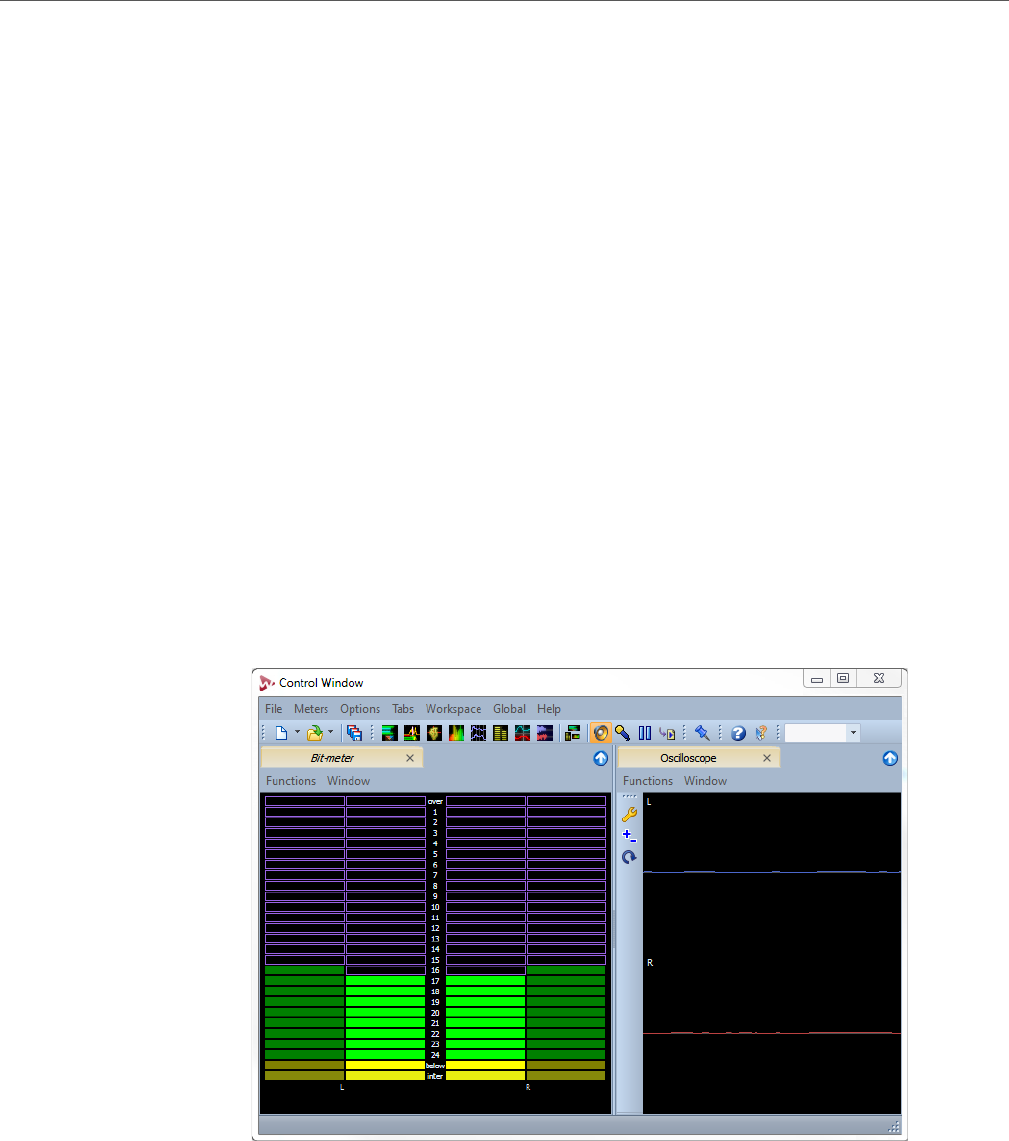Open Functions menu of the Bit-meter panel
This screenshot has height=1141, width=1009.
pyautogui.click(x=291, y=781)
